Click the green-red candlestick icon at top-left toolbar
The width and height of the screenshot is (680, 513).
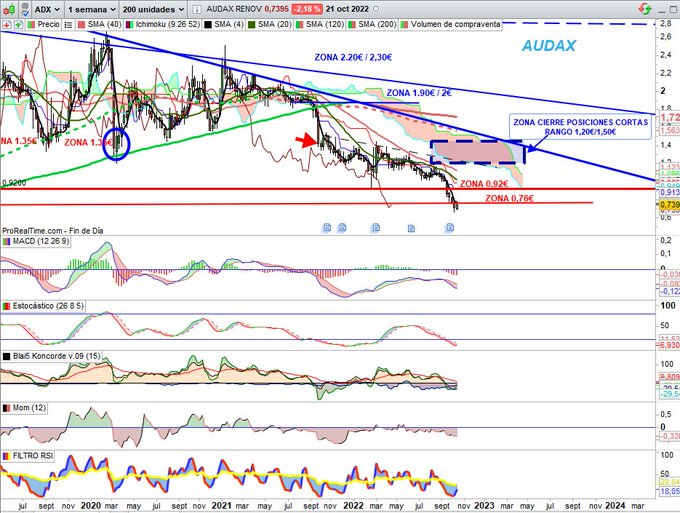click(9, 9)
